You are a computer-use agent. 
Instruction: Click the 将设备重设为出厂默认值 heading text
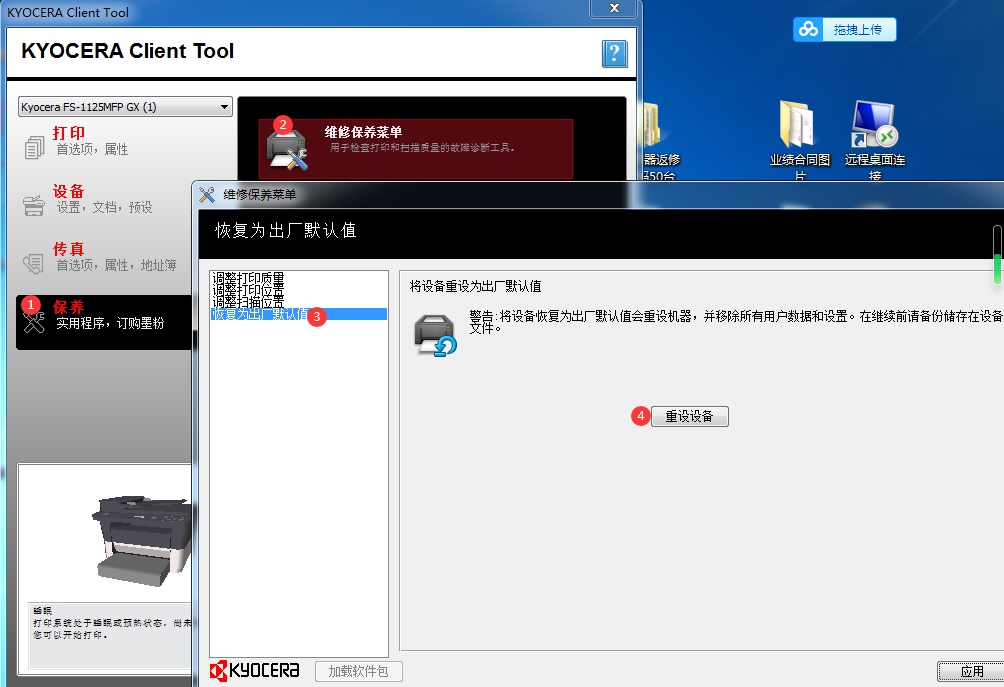pyautogui.click(x=476, y=286)
